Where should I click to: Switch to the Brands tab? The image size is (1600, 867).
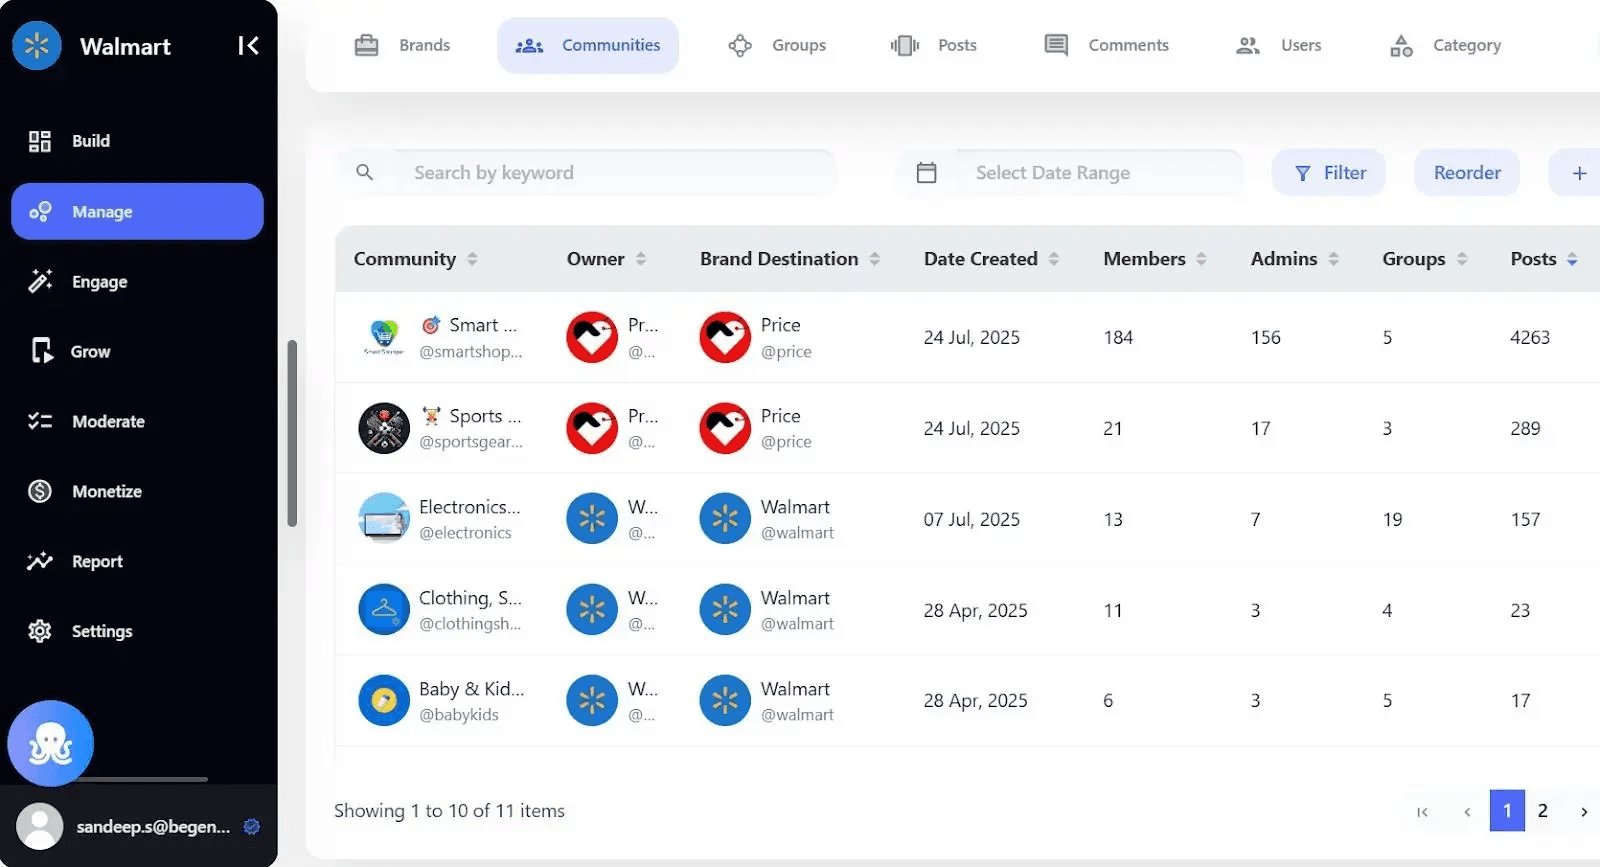[403, 45]
